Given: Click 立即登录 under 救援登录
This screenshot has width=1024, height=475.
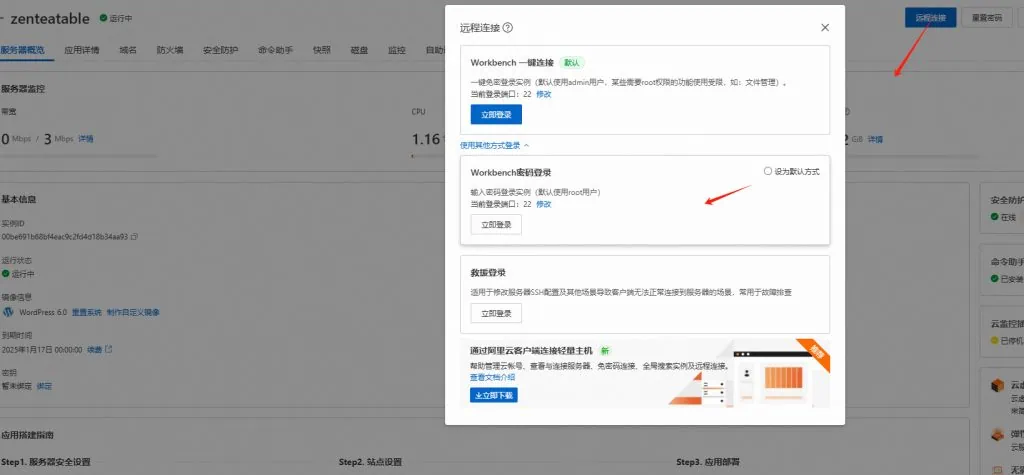Looking at the screenshot, I should coord(496,313).
